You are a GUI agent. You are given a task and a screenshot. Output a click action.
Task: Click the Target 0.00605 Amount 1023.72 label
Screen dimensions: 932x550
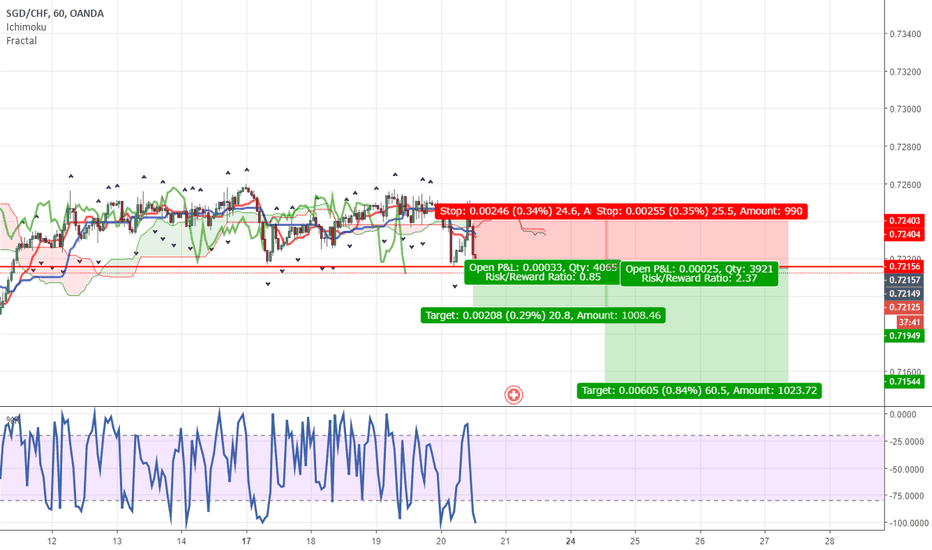coord(699,391)
